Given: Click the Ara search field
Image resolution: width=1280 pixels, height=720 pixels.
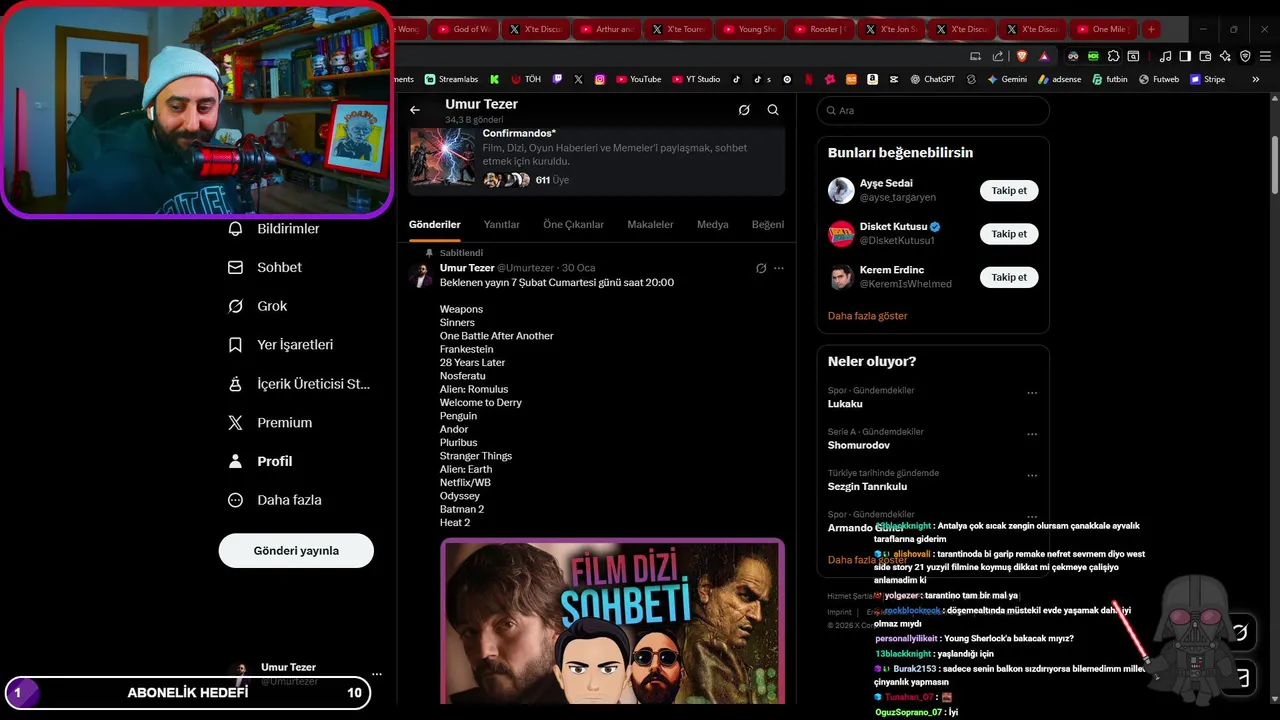Looking at the screenshot, I should click(933, 111).
